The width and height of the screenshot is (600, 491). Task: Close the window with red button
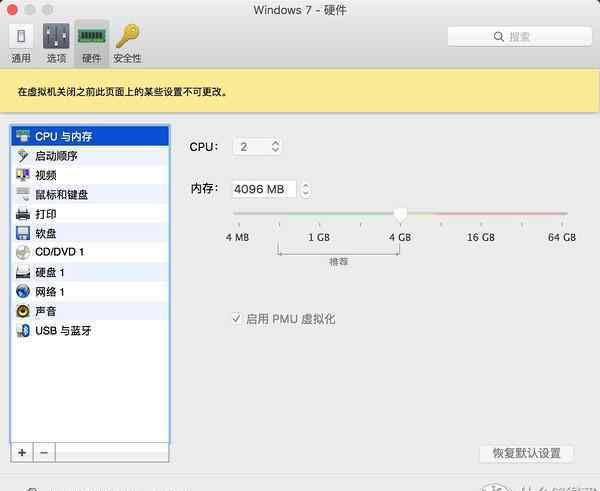(x=12, y=10)
